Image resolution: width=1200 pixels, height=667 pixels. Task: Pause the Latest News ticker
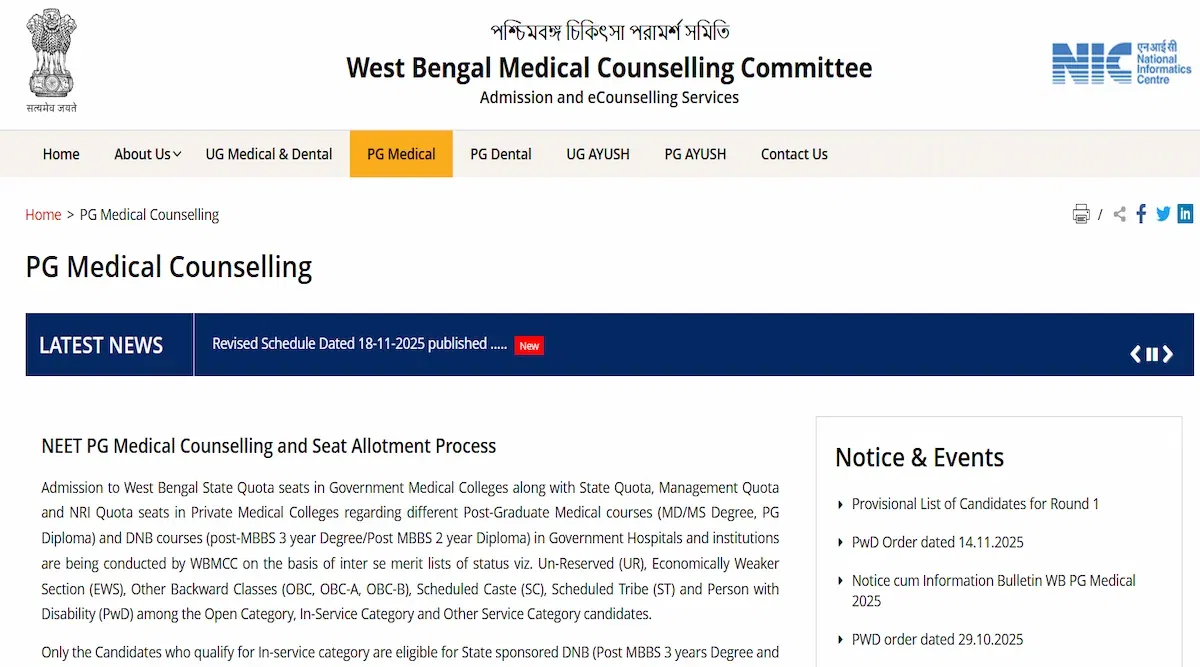click(1151, 353)
